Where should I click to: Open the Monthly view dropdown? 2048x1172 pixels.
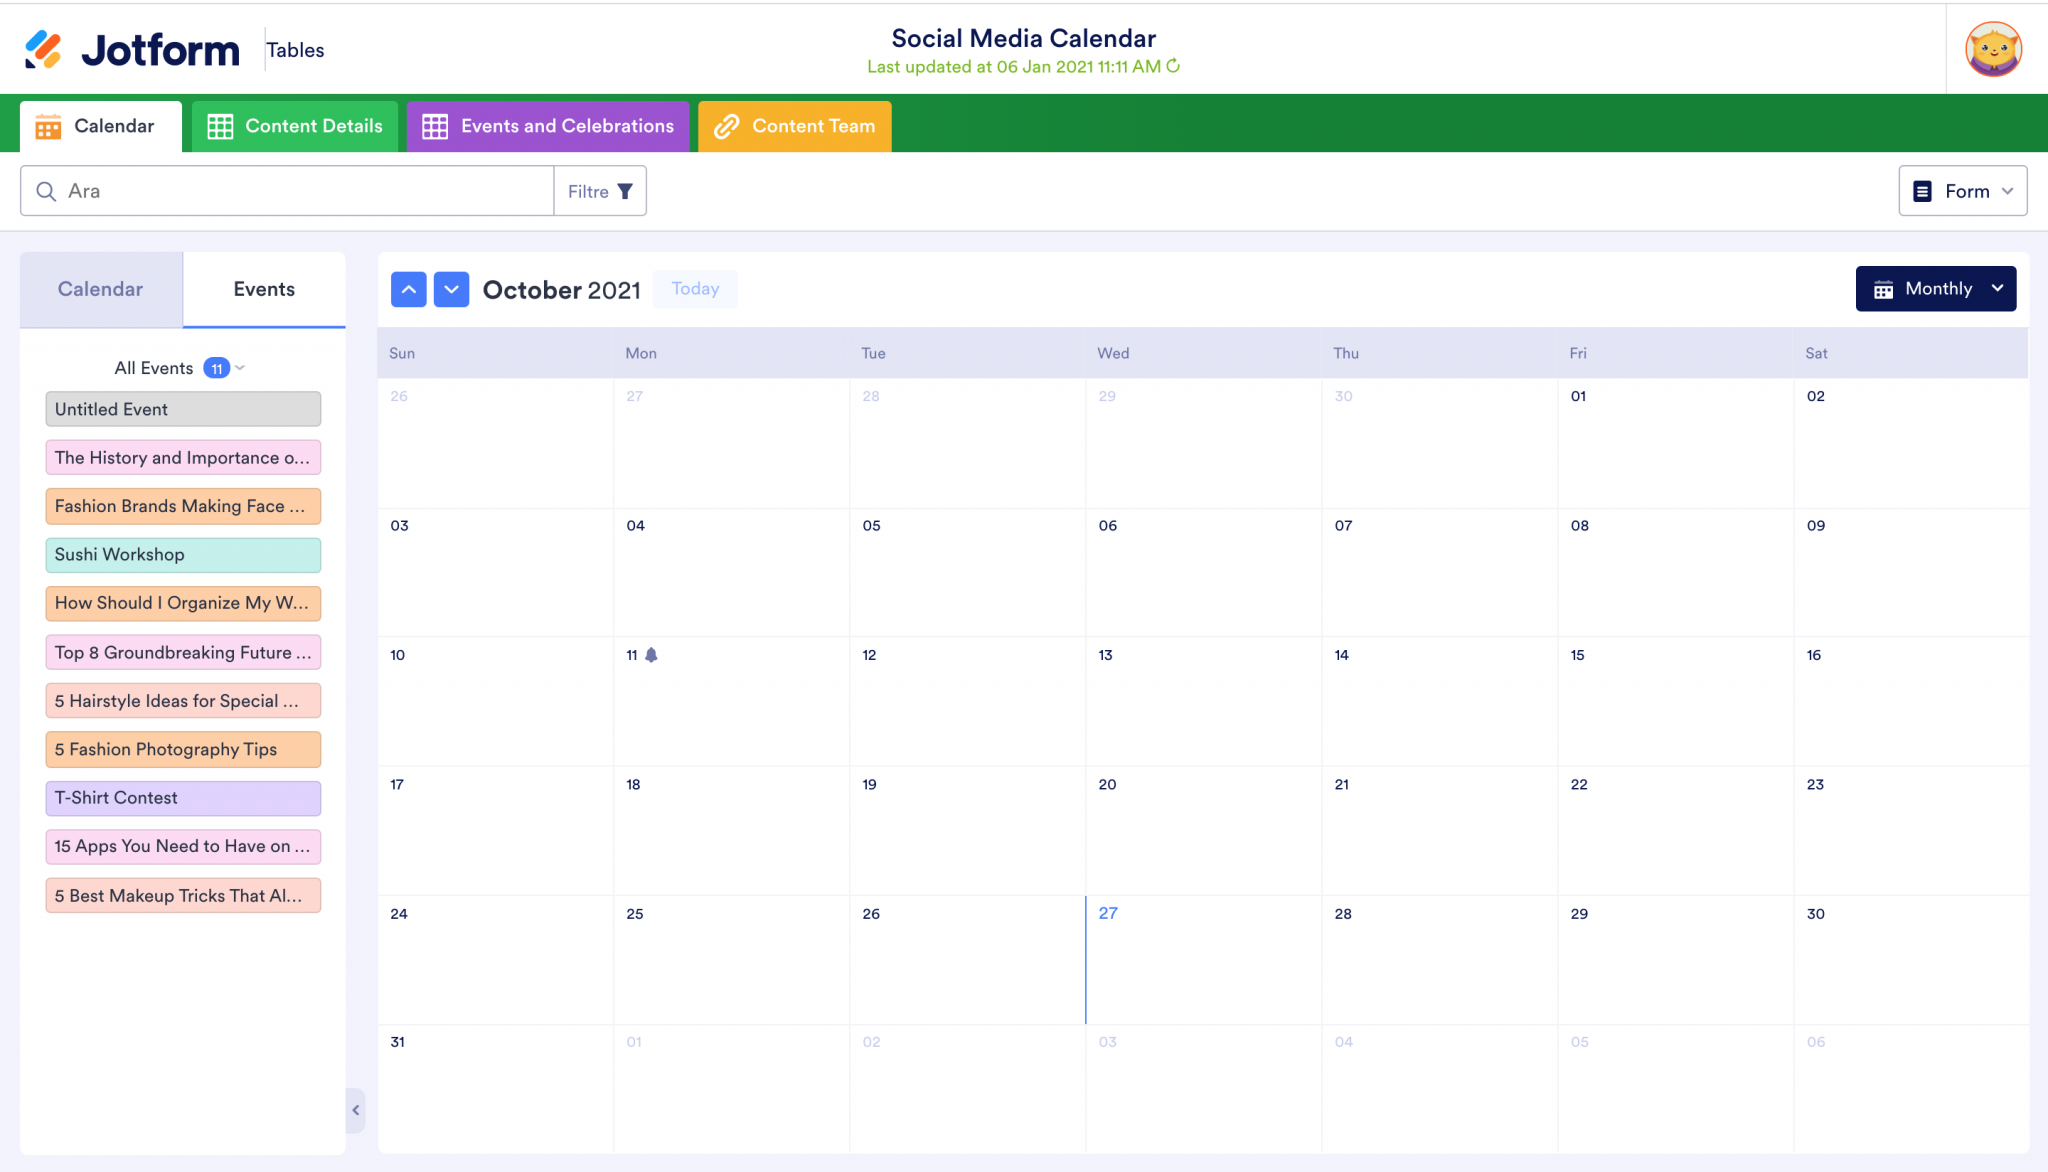[1935, 289]
